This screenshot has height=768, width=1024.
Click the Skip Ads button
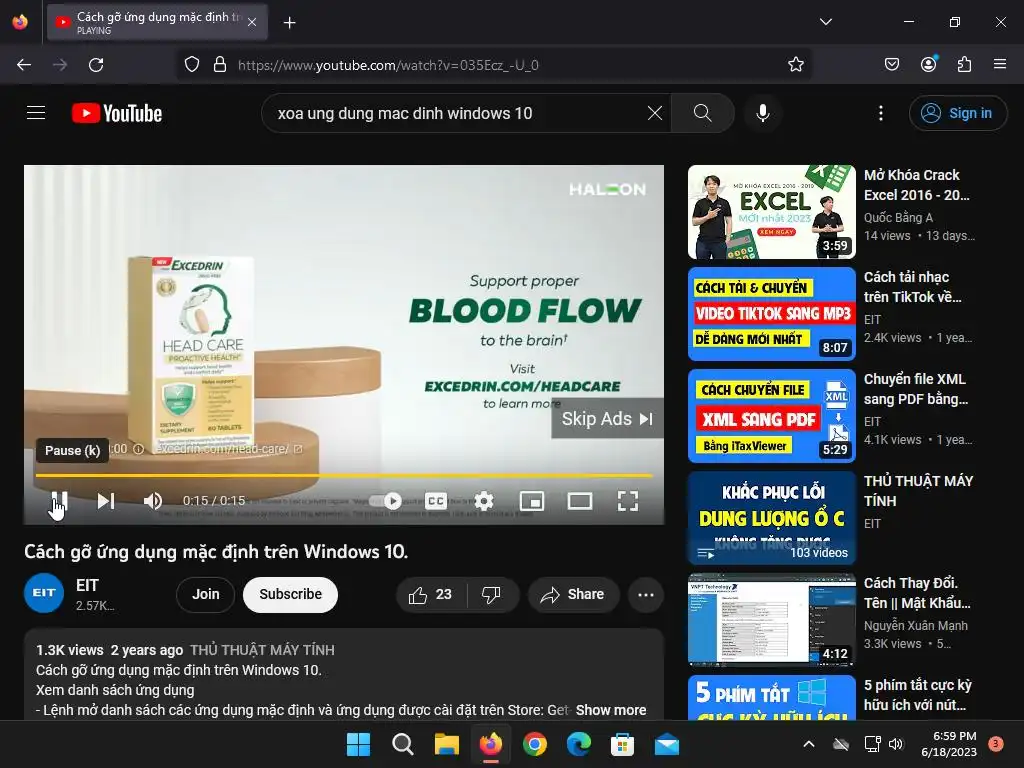coord(607,419)
